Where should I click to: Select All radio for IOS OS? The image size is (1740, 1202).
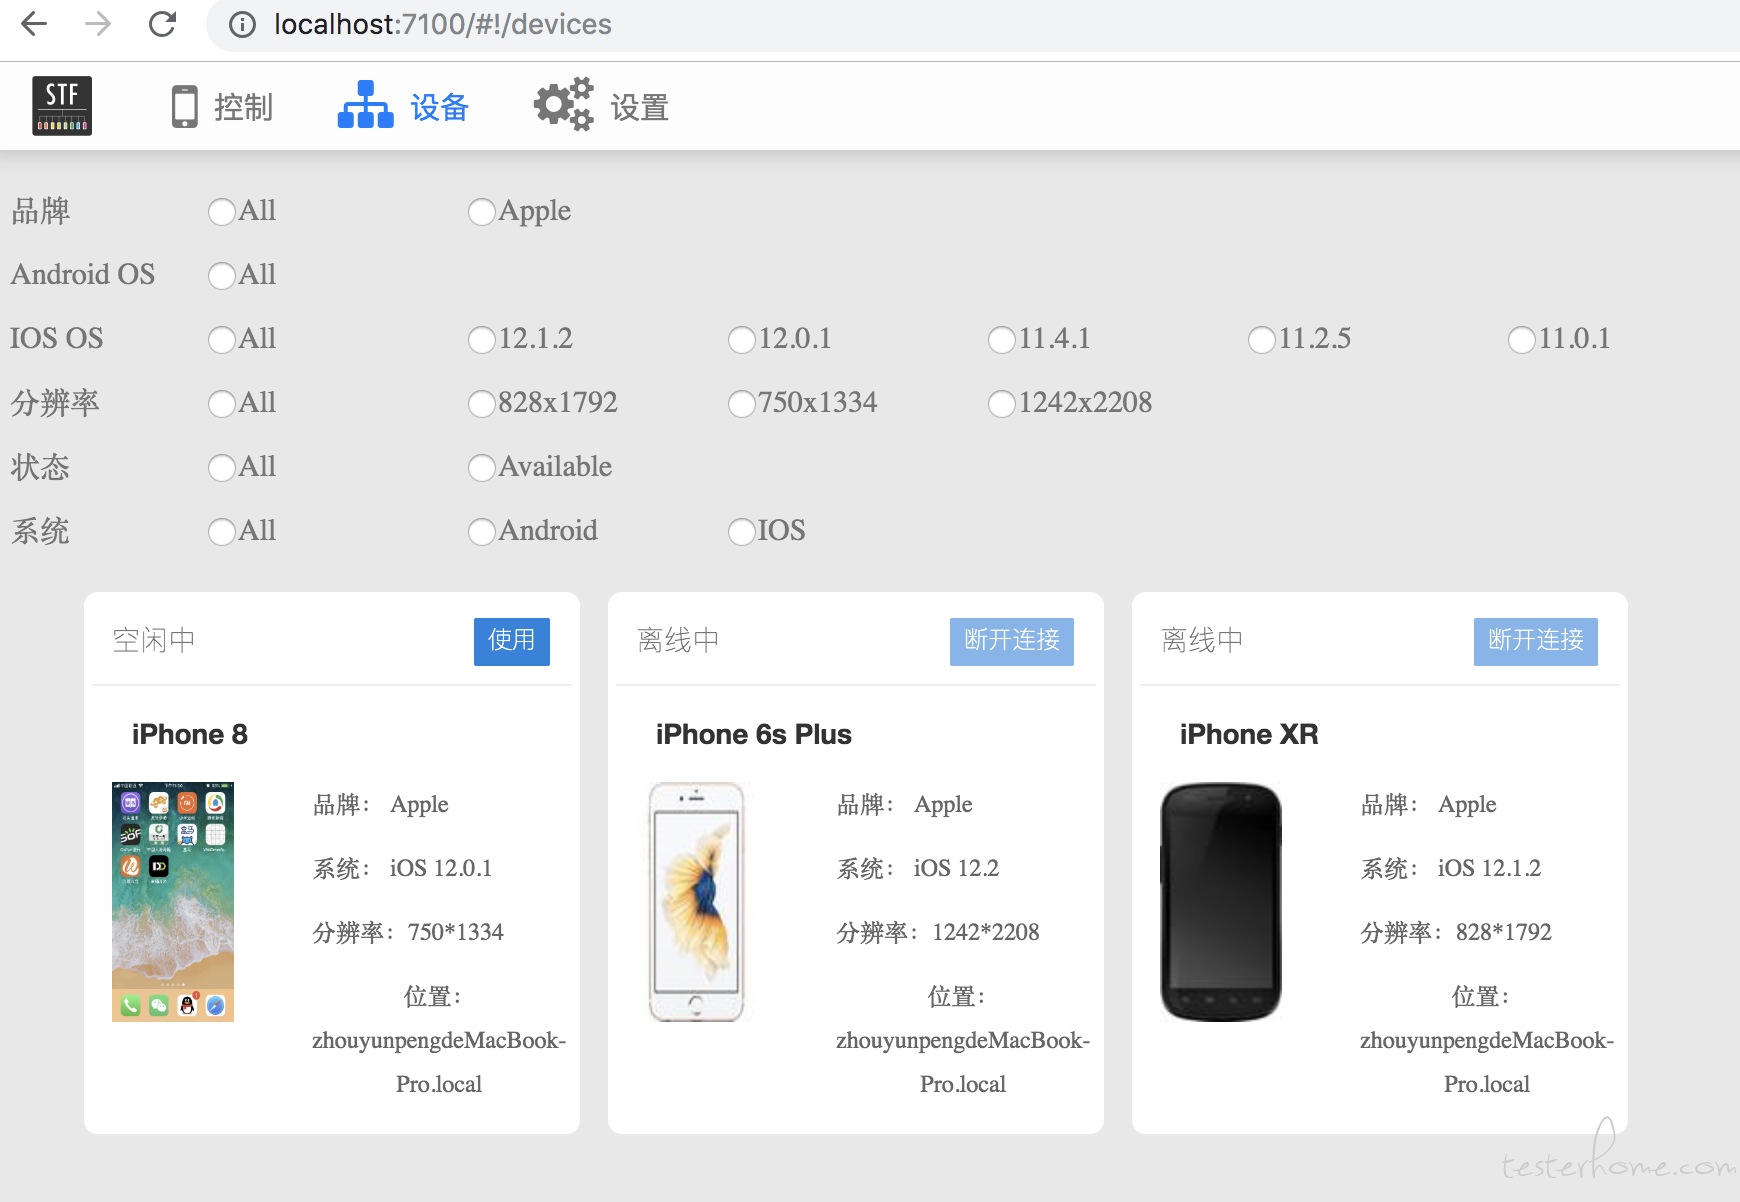click(x=222, y=340)
